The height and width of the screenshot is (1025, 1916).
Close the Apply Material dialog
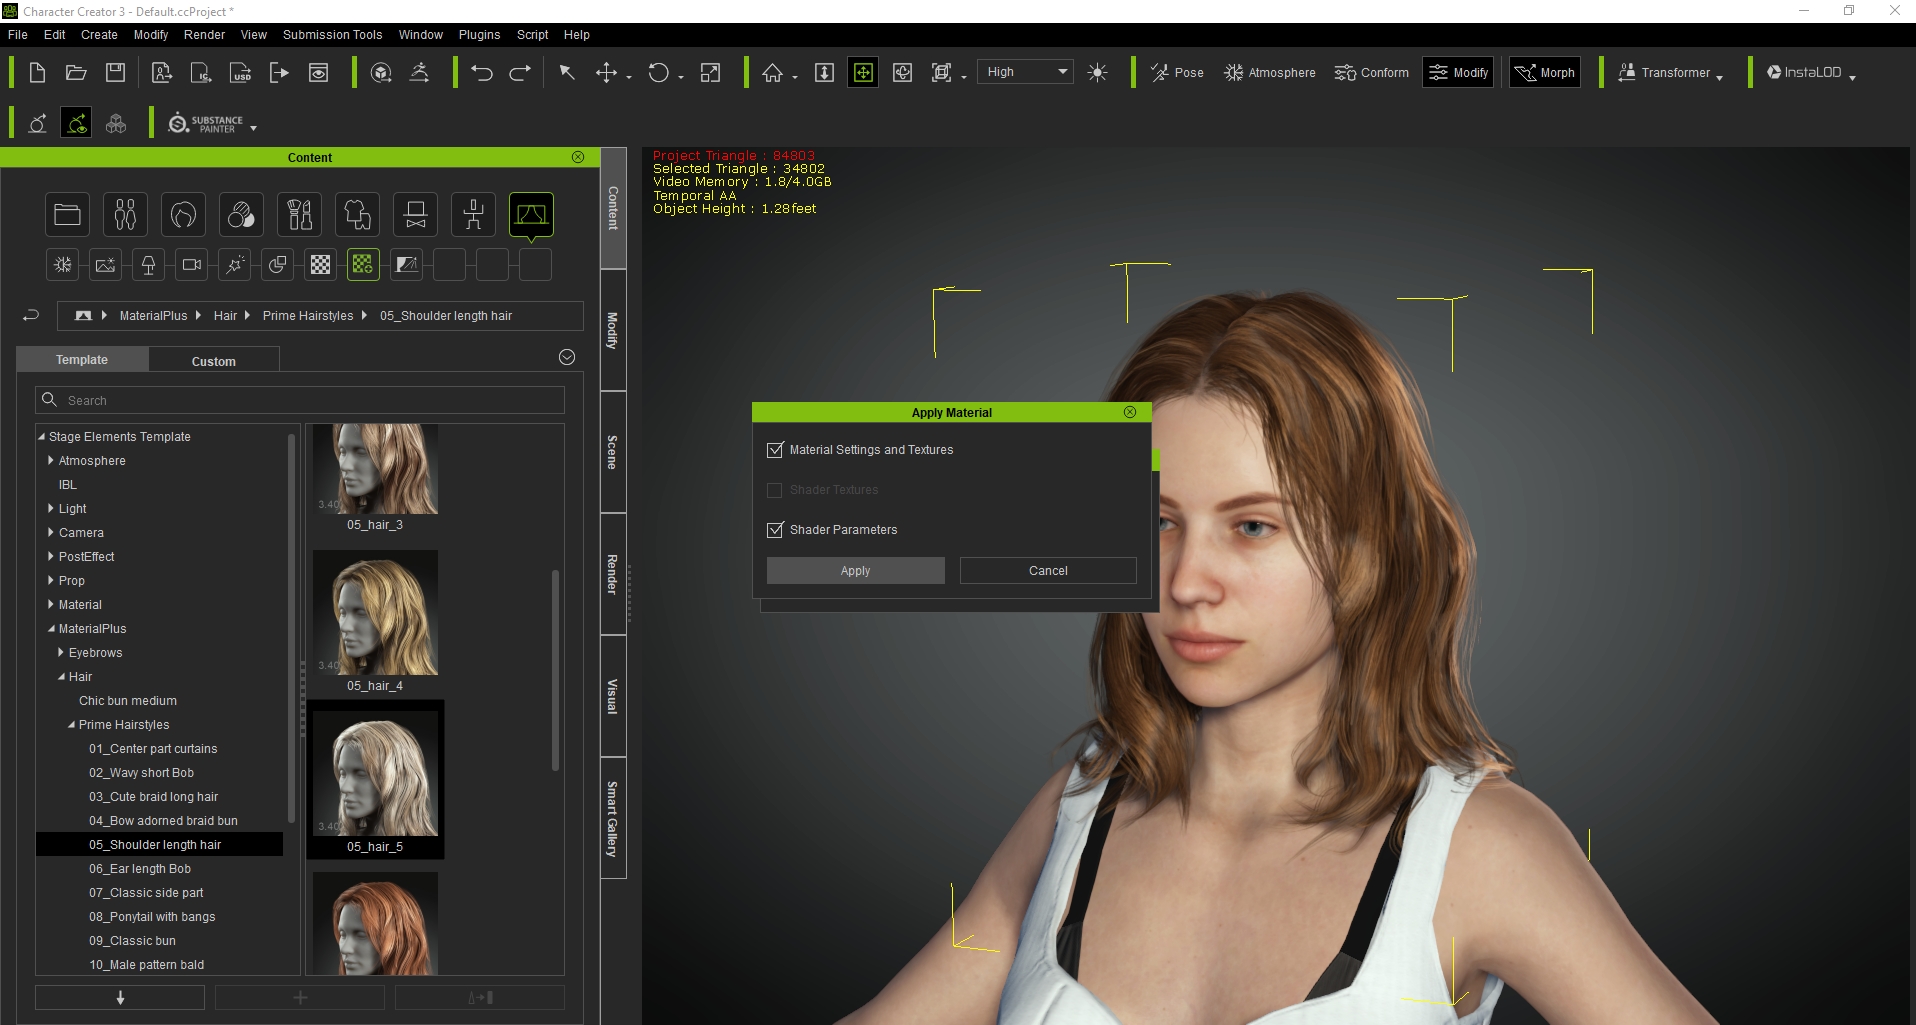coord(1130,412)
